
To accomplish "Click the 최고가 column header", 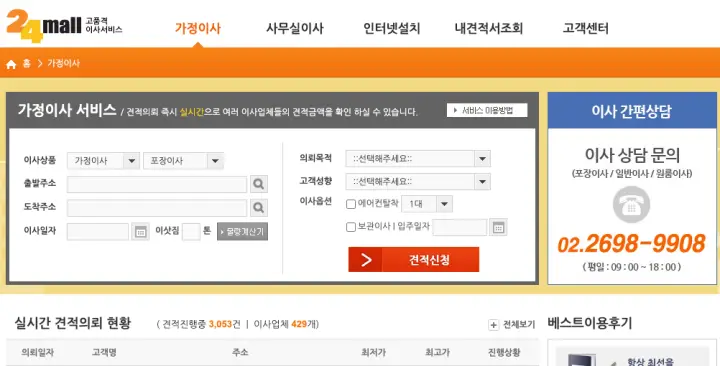I will (438, 353).
